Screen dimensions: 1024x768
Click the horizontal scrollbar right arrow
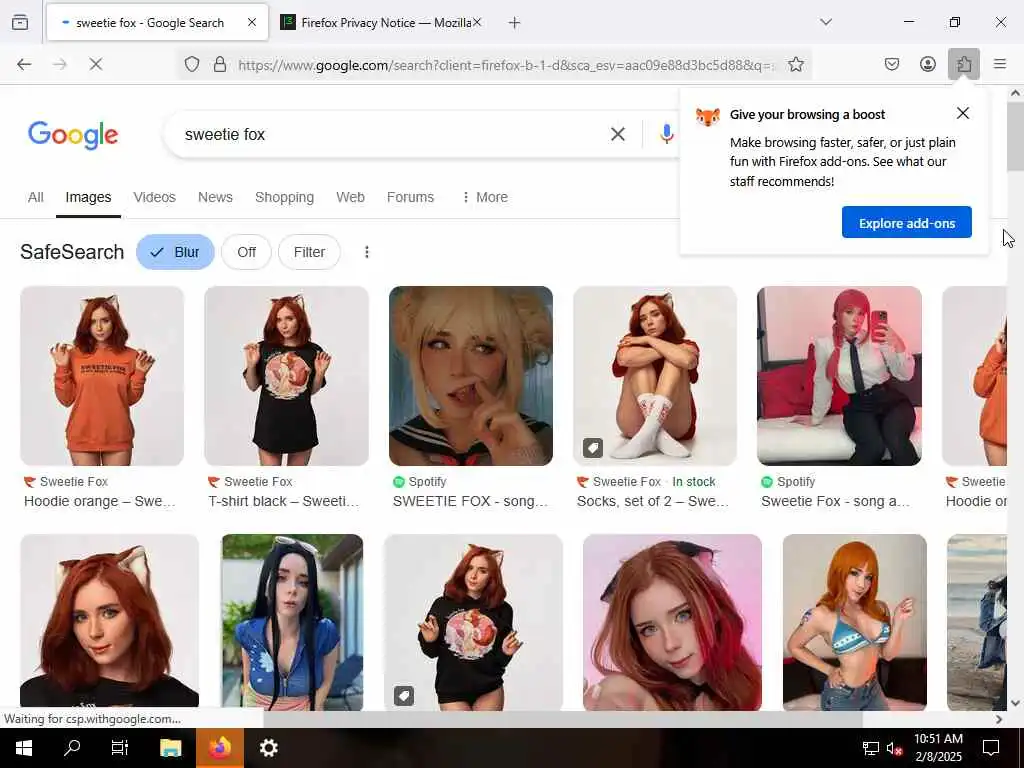[x=999, y=719]
